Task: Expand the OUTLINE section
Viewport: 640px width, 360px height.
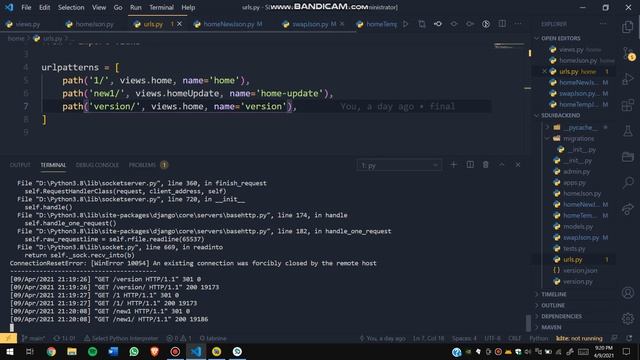Action: [553, 305]
